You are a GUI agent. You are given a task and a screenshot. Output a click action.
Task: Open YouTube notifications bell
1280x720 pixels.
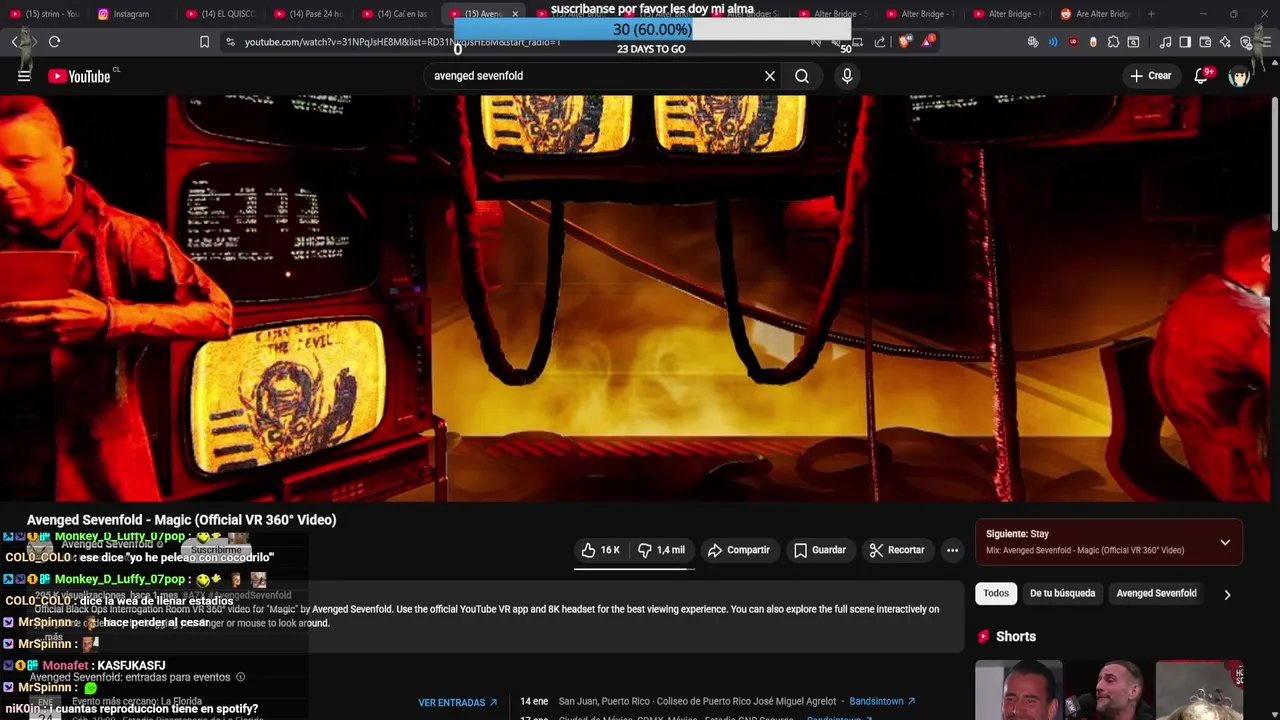[1202, 76]
